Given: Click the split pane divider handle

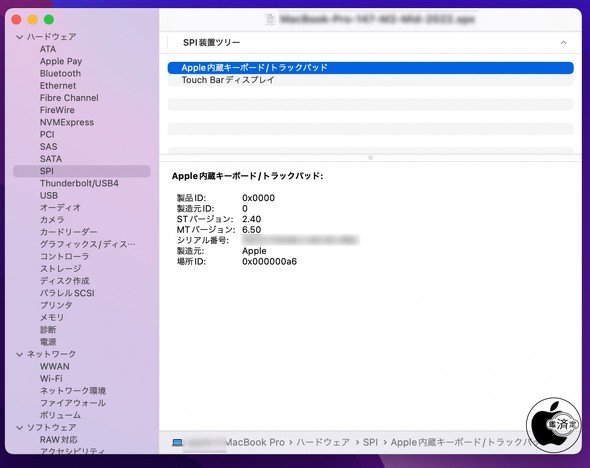Looking at the screenshot, I should pos(371,158).
